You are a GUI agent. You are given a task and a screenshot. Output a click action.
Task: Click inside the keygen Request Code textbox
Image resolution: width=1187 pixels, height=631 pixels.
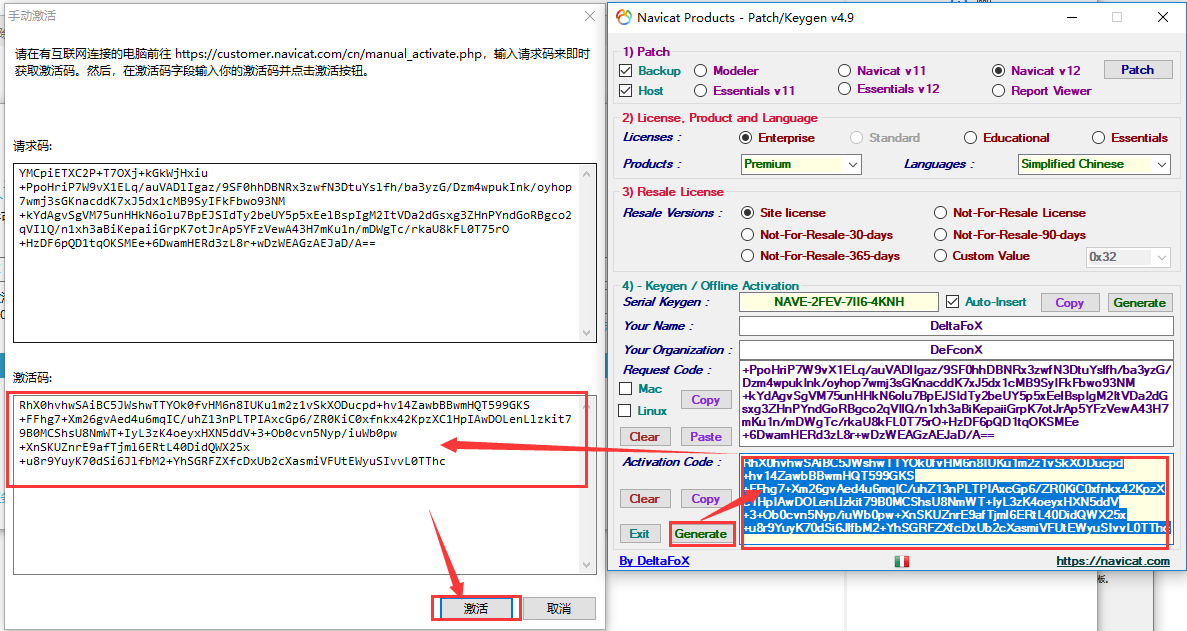click(956, 403)
